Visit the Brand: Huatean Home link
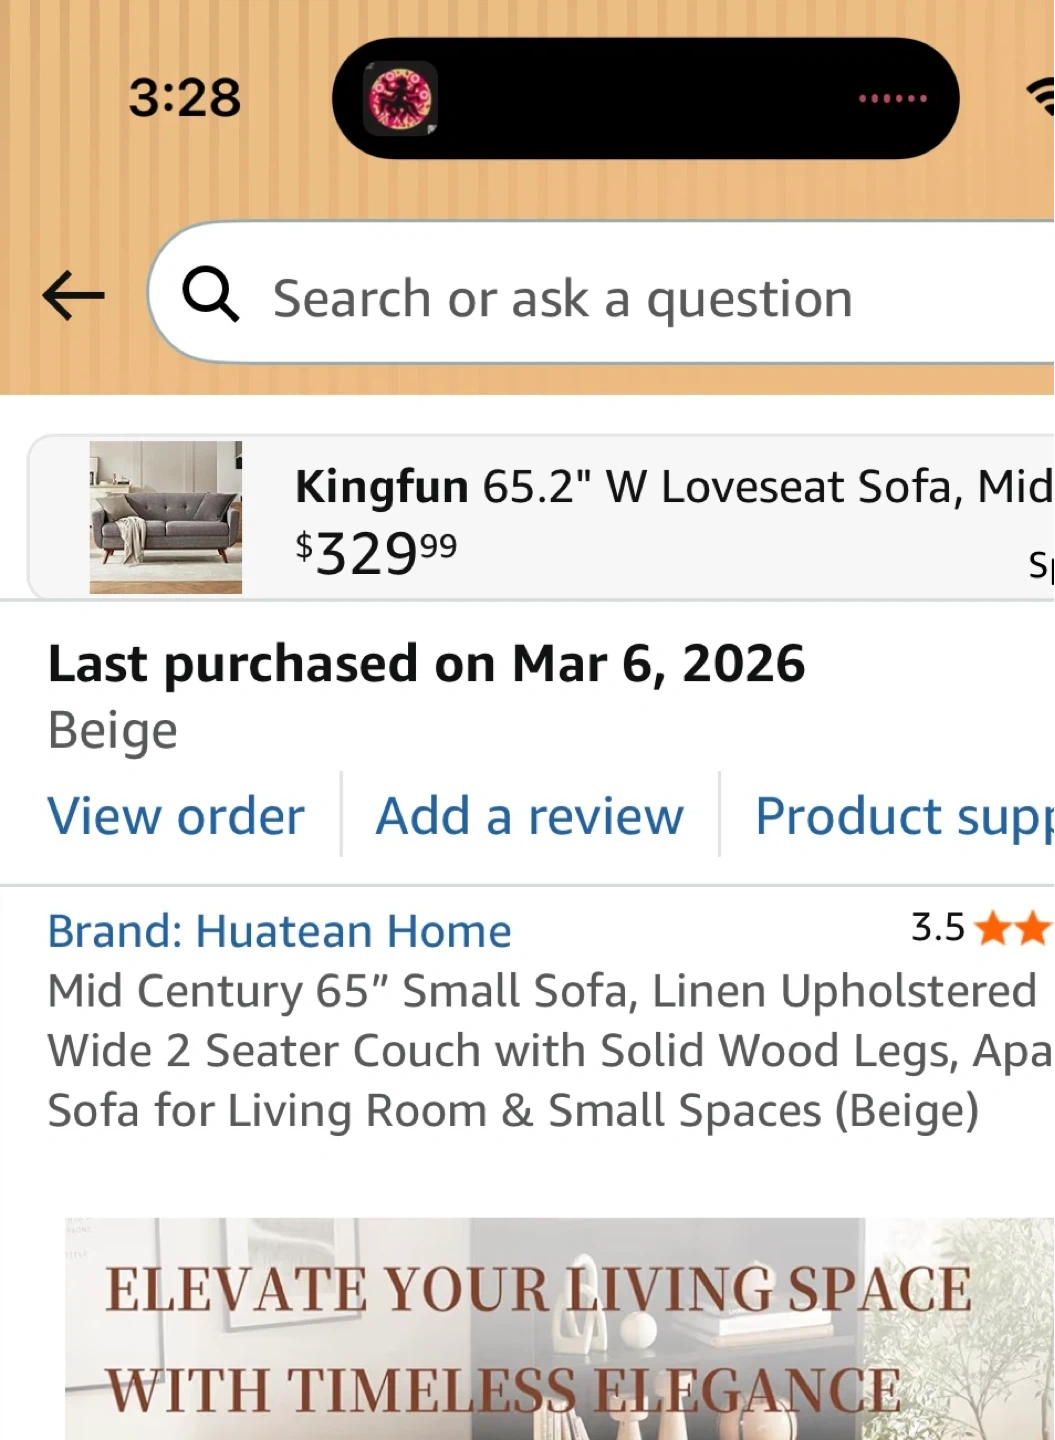The width and height of the screenshot is (1055, 1440). click(x=279, y=931)
